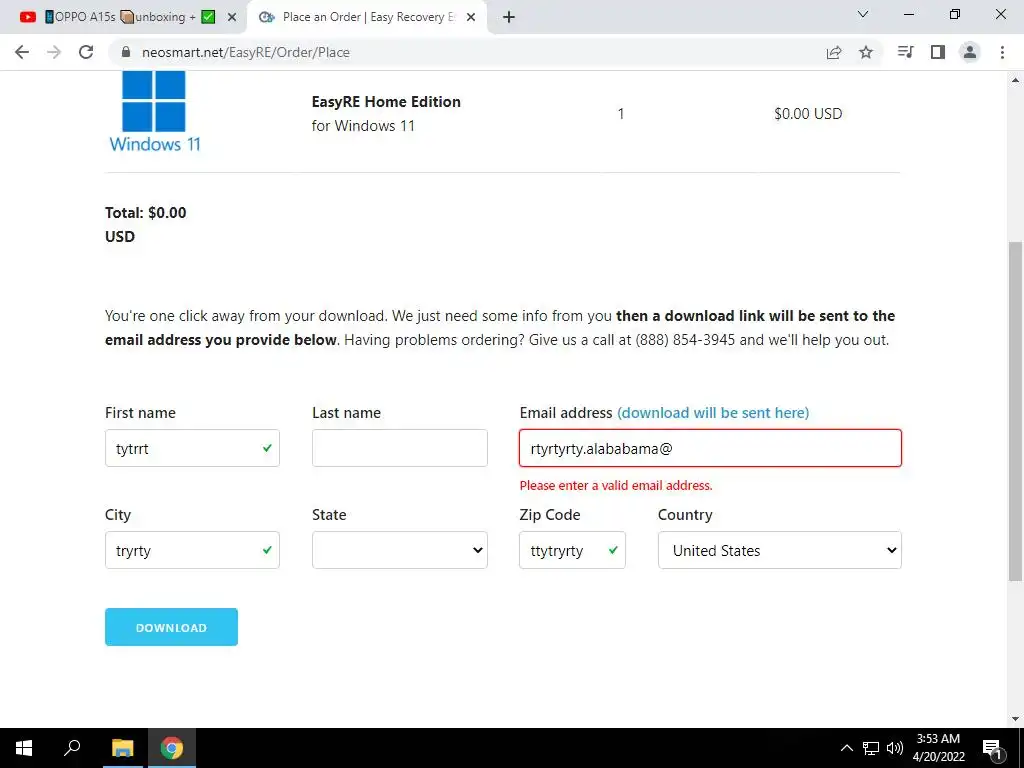The image size is (1024, 768).
Task: Share this page icon
Action: [834, 52]
